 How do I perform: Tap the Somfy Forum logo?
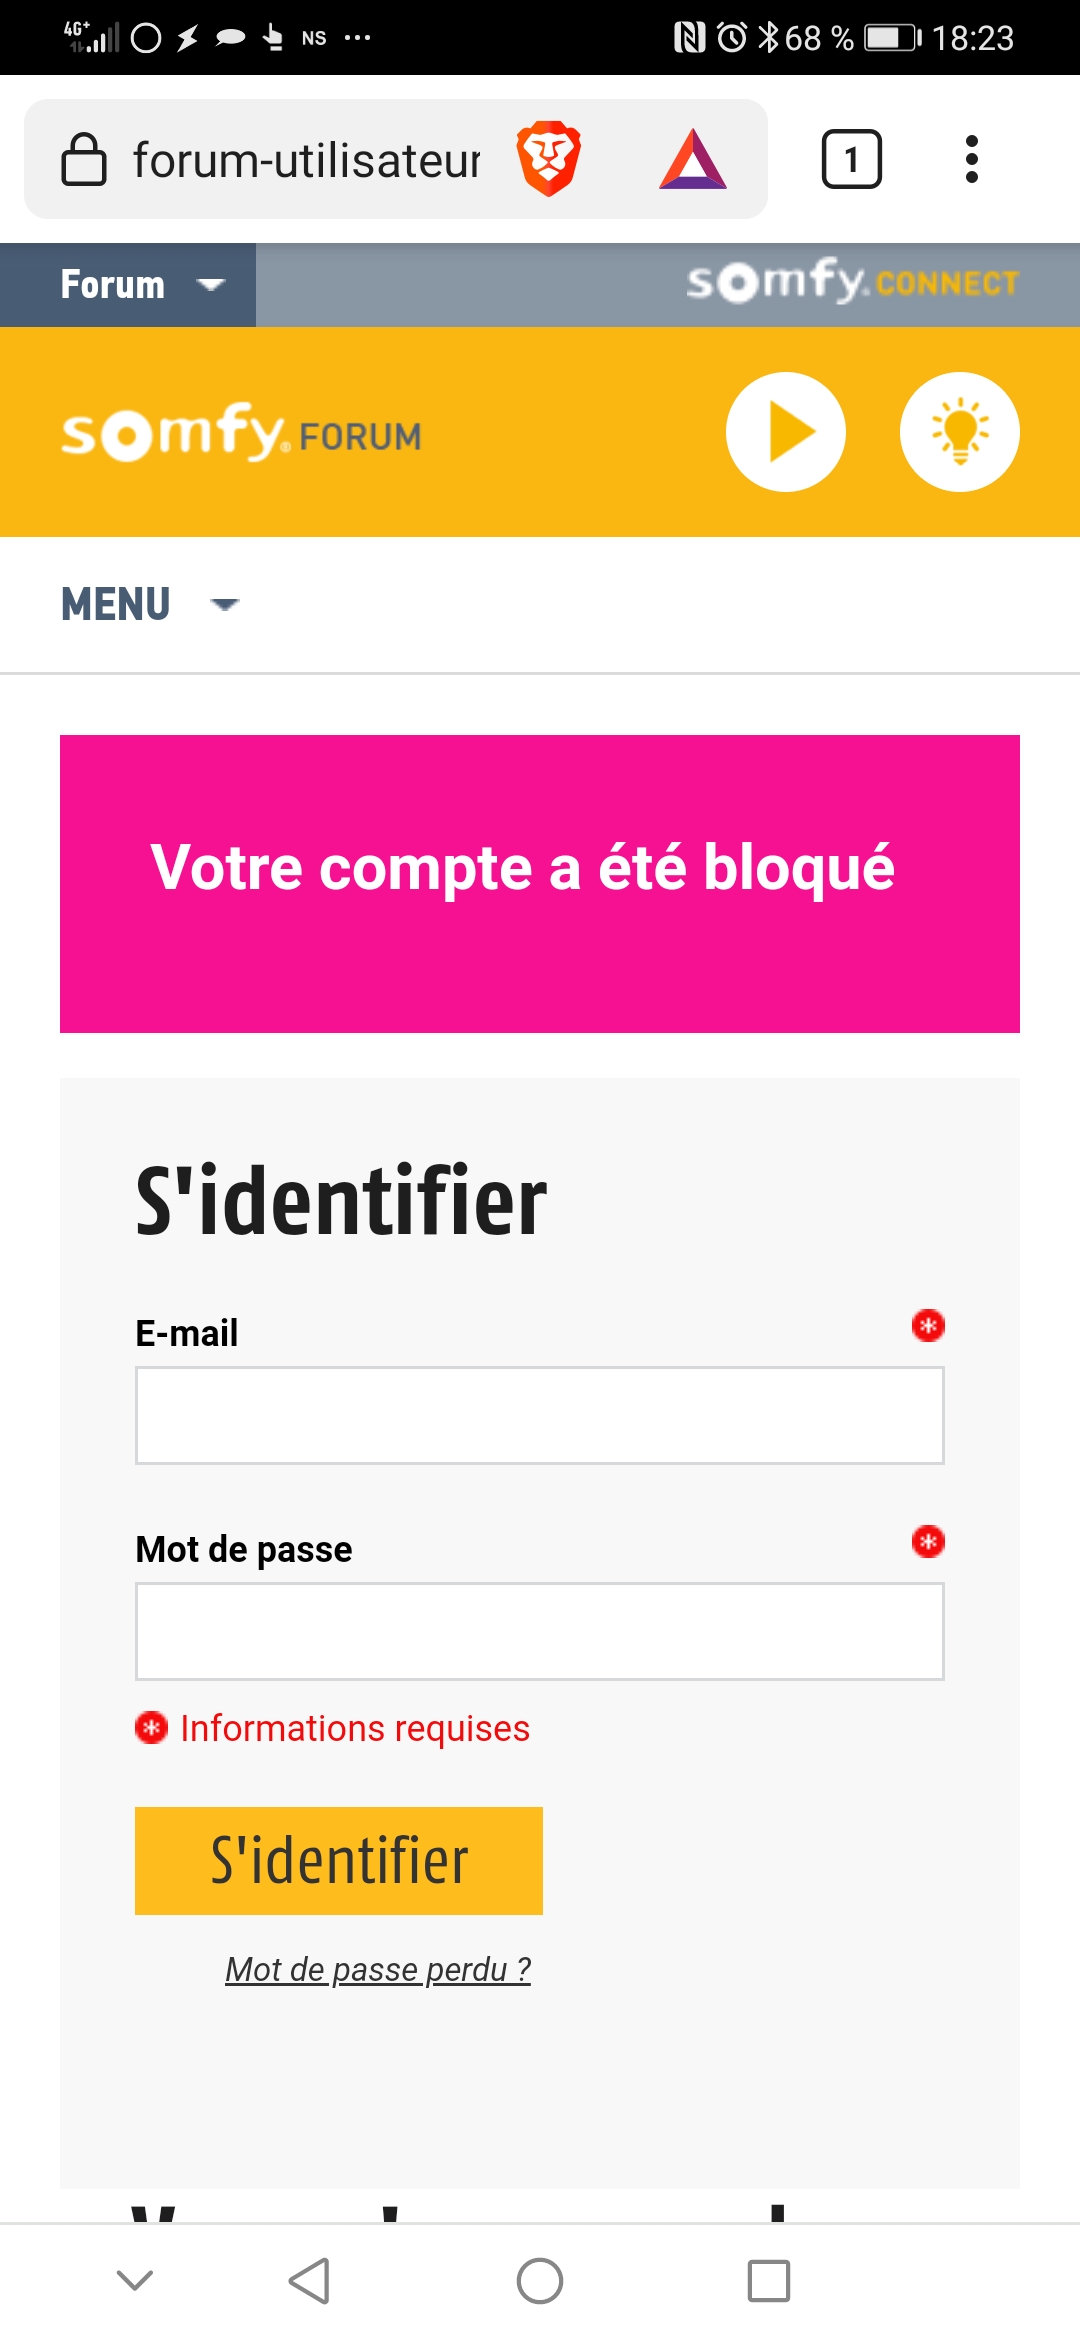pyautogui.click(x=241, y=433)
